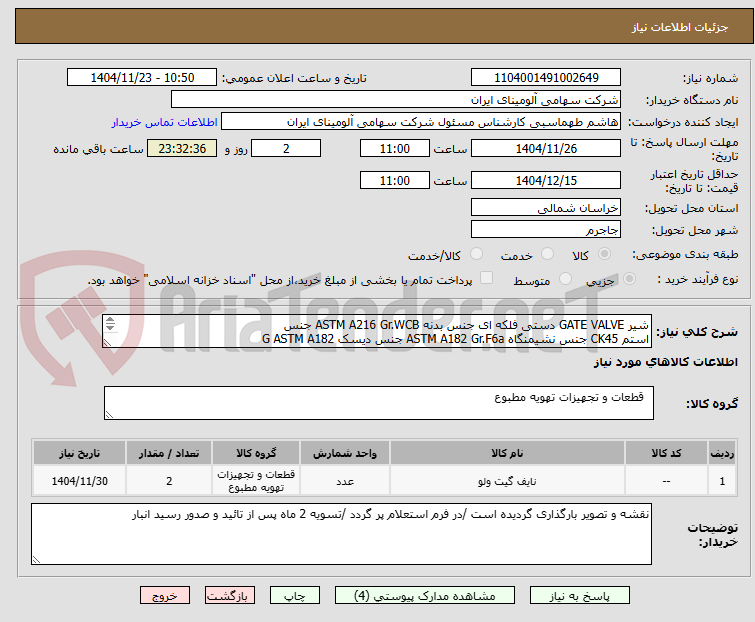Click response deadline date 1404/11/26
Image resolution: width=755 pixels, height=622 pixels.
pyautogui.click(x=546, y=148)
